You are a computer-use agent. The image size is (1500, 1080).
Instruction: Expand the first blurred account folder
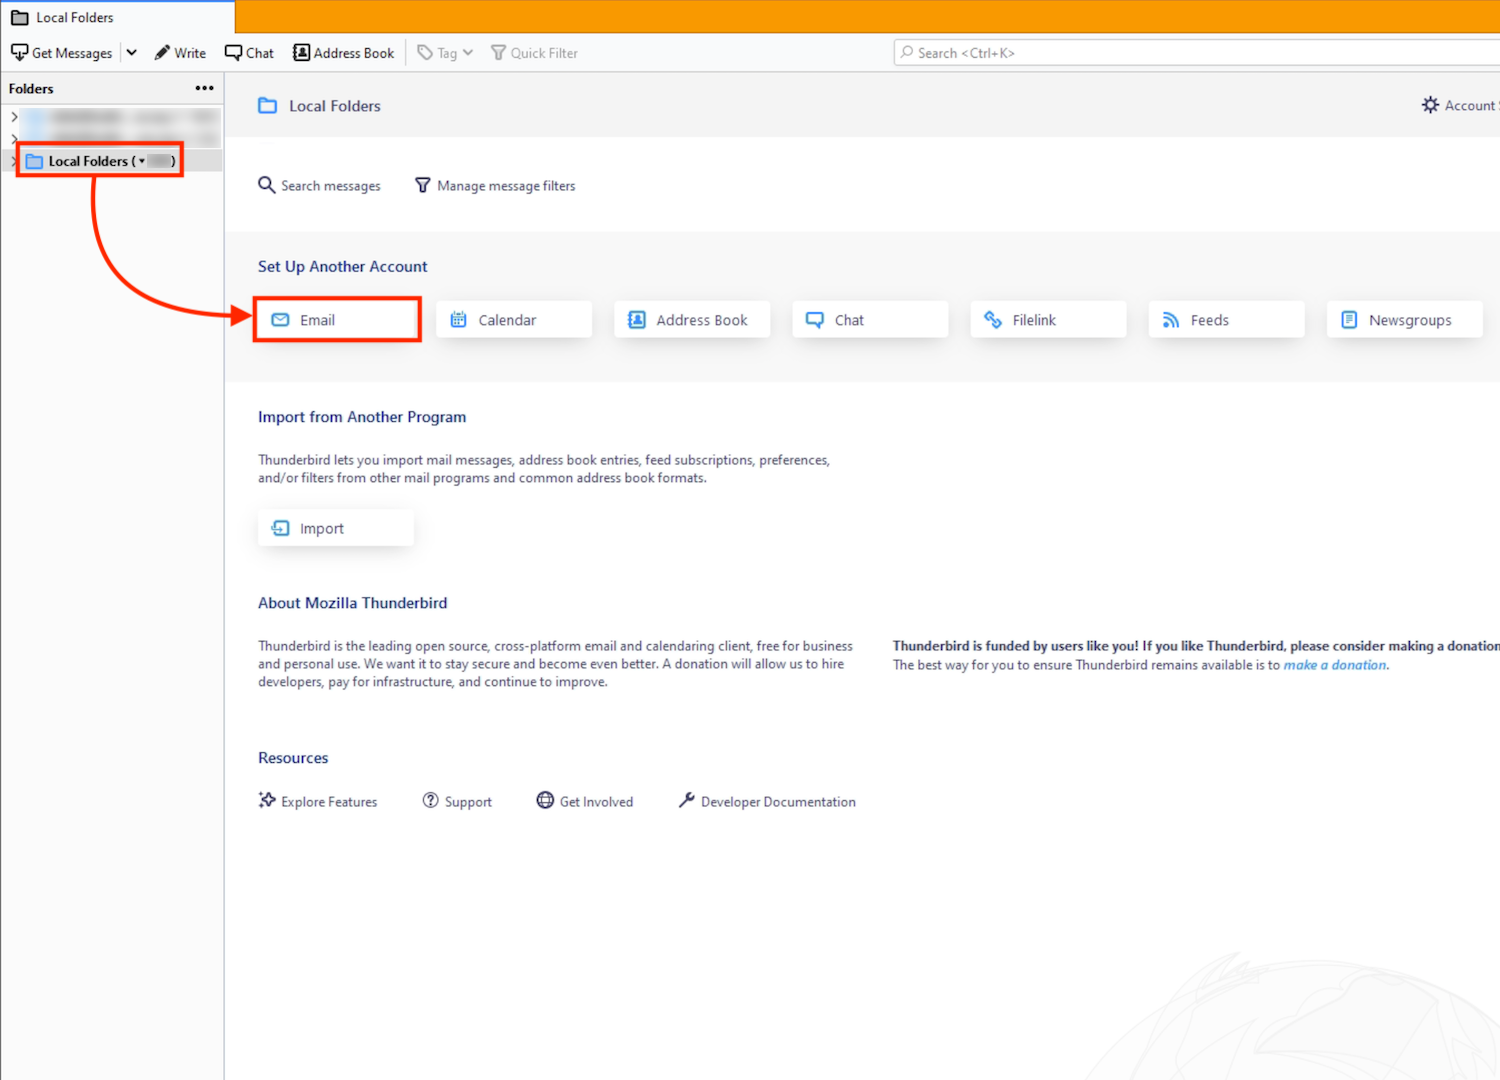point(14,117)
